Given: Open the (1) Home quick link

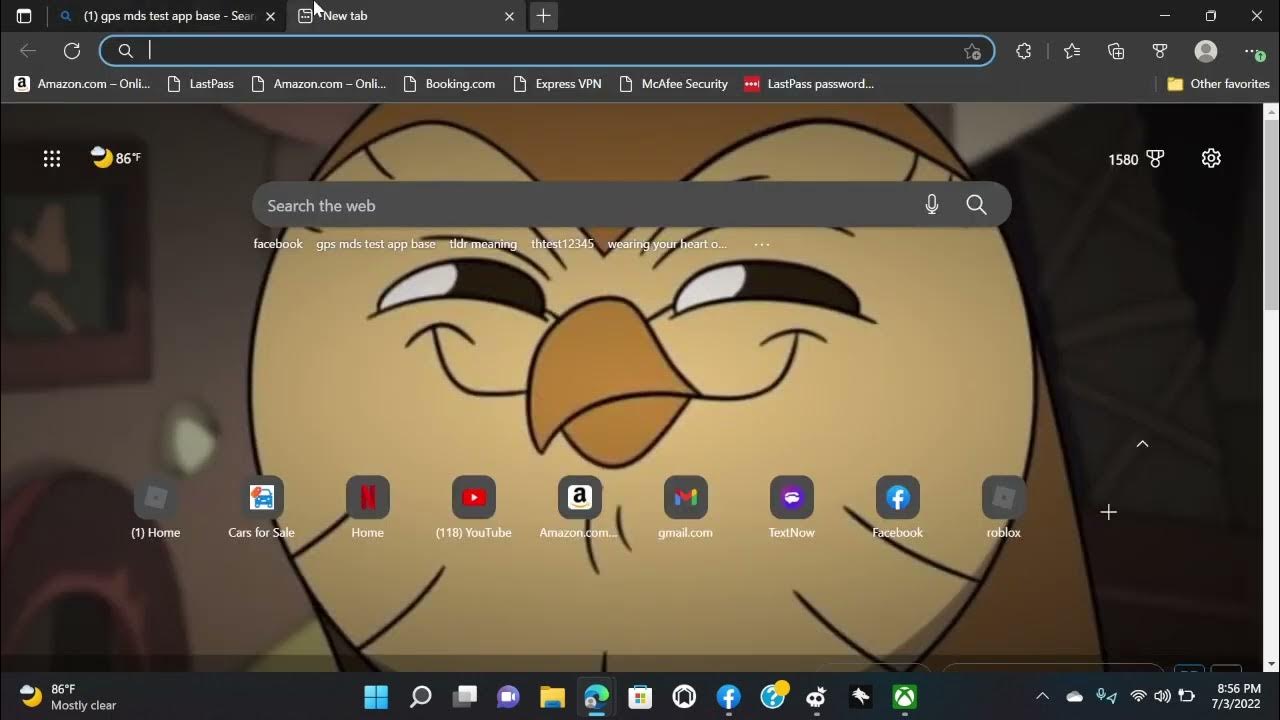Looking at the screenshot, I should (156, 508).
